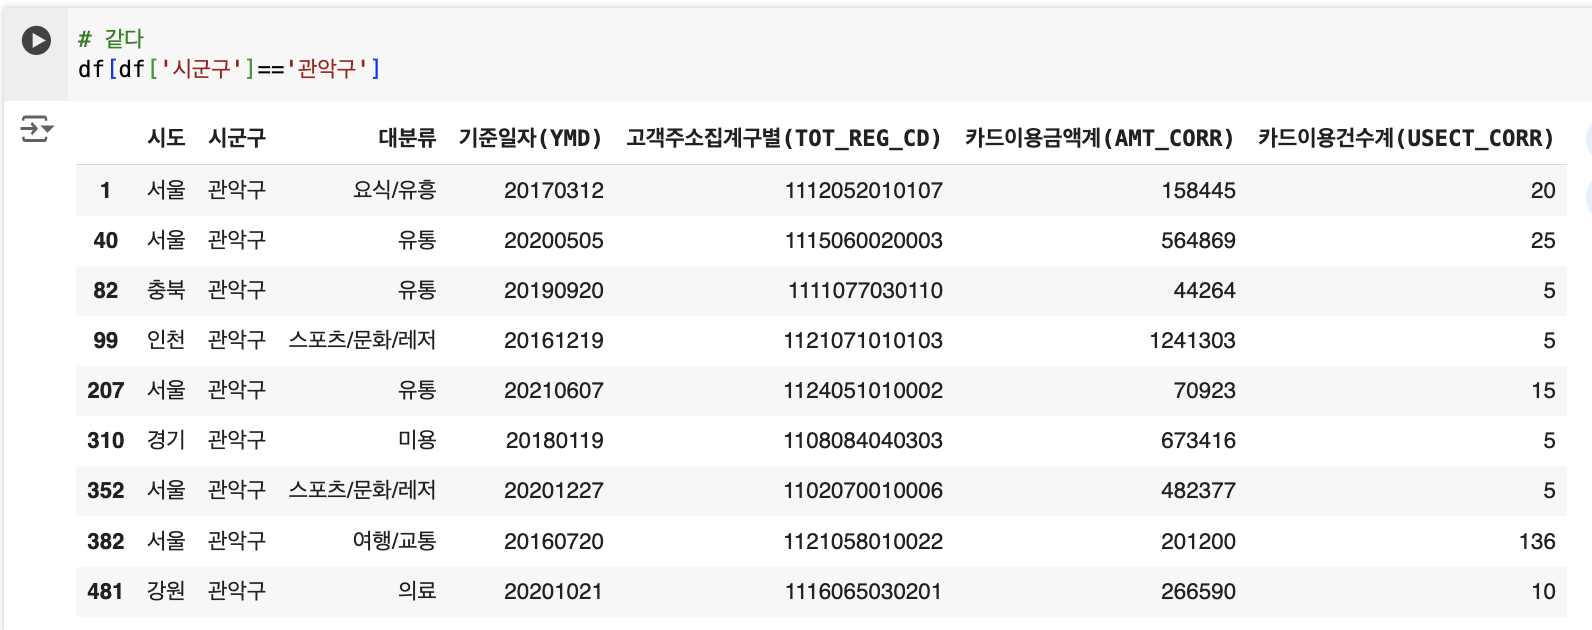Screen dimensions: 1592x630
Task: Click the code line df[df['시군구']=='관악구']
Action: tap(229, 69)
